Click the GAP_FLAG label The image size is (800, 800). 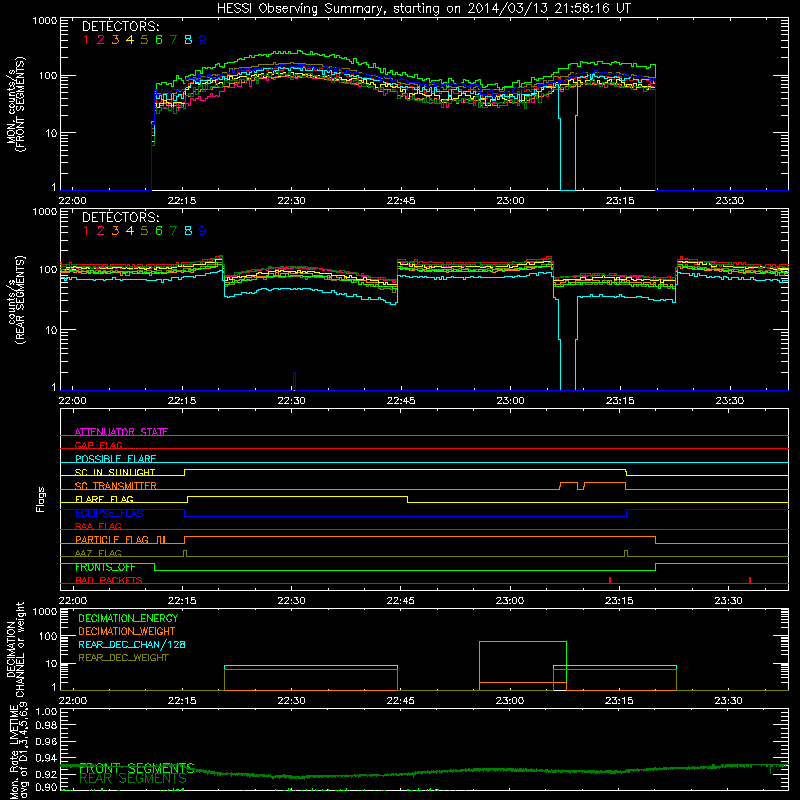coord(98,445)
